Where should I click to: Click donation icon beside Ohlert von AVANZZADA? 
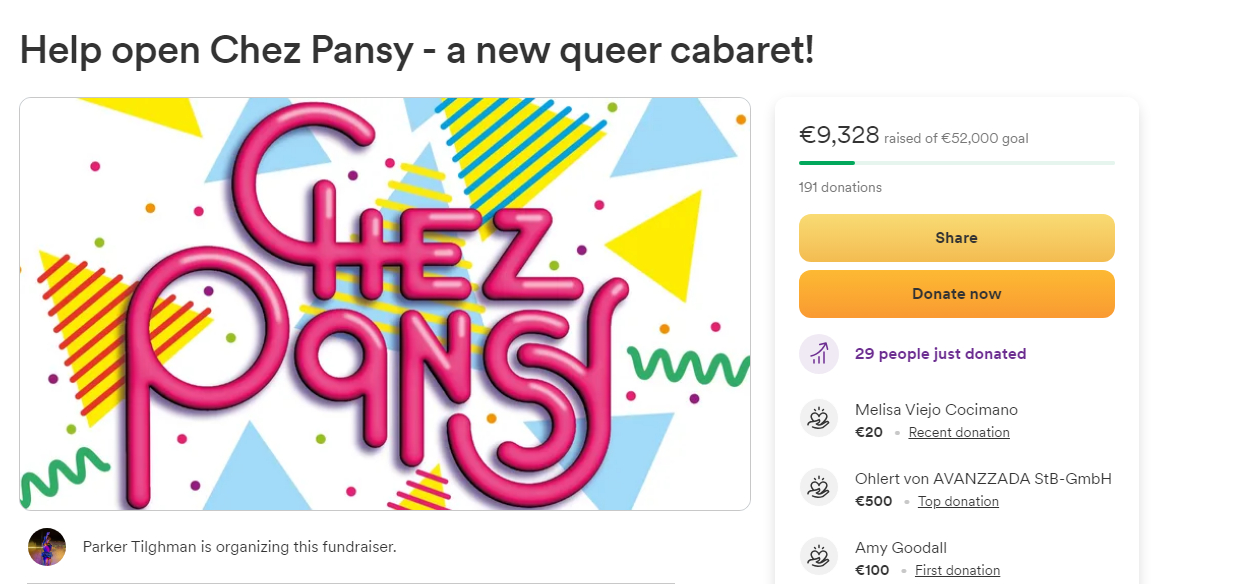818,488
